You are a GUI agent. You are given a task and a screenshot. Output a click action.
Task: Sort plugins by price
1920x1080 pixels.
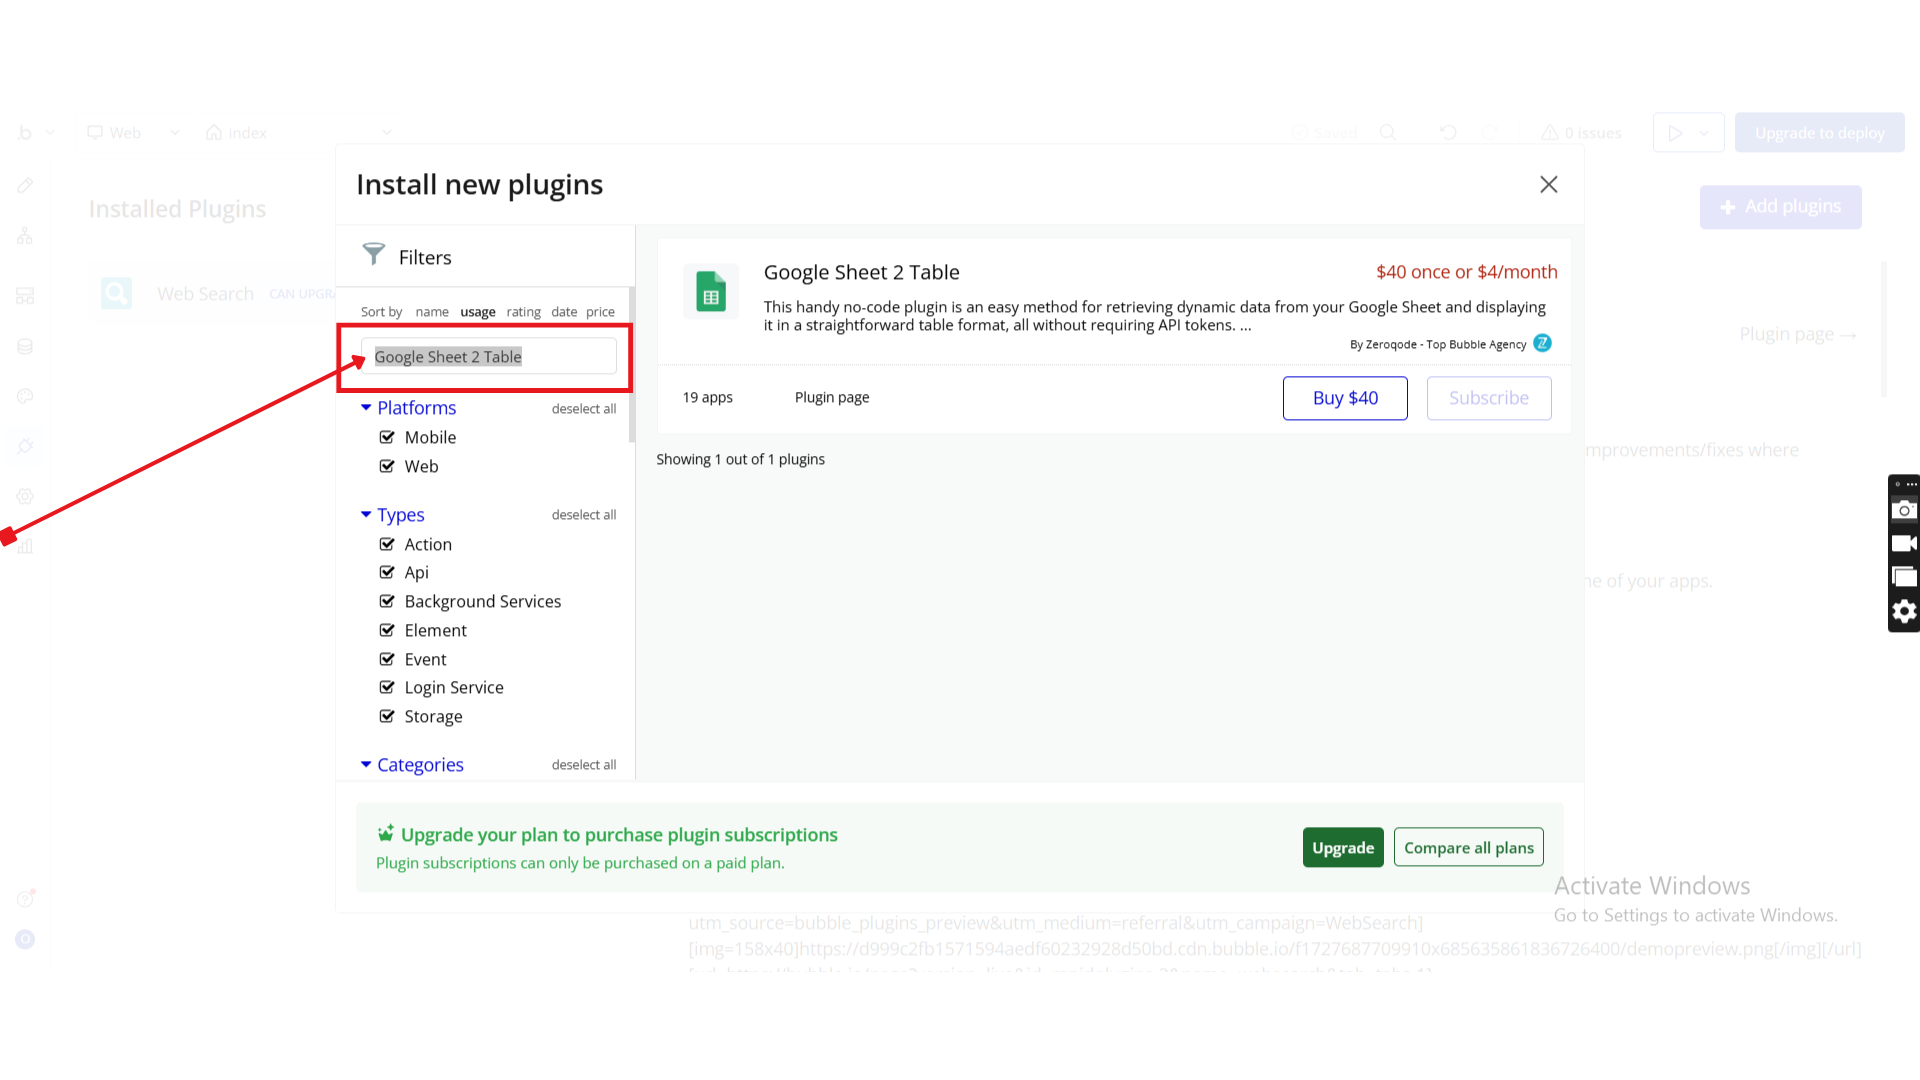coord(600,312)
